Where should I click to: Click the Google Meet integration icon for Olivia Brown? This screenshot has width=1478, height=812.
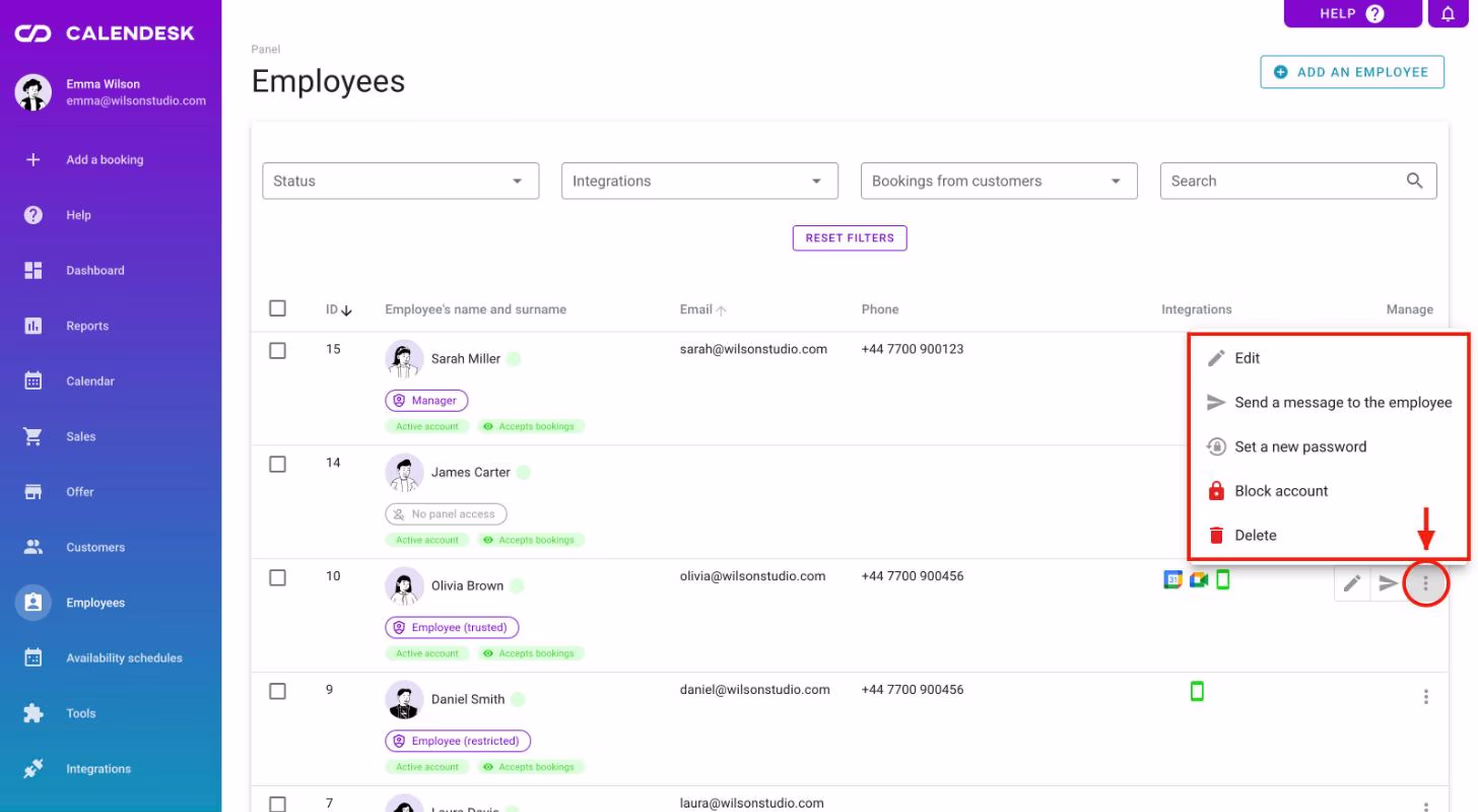[1199, 580]
